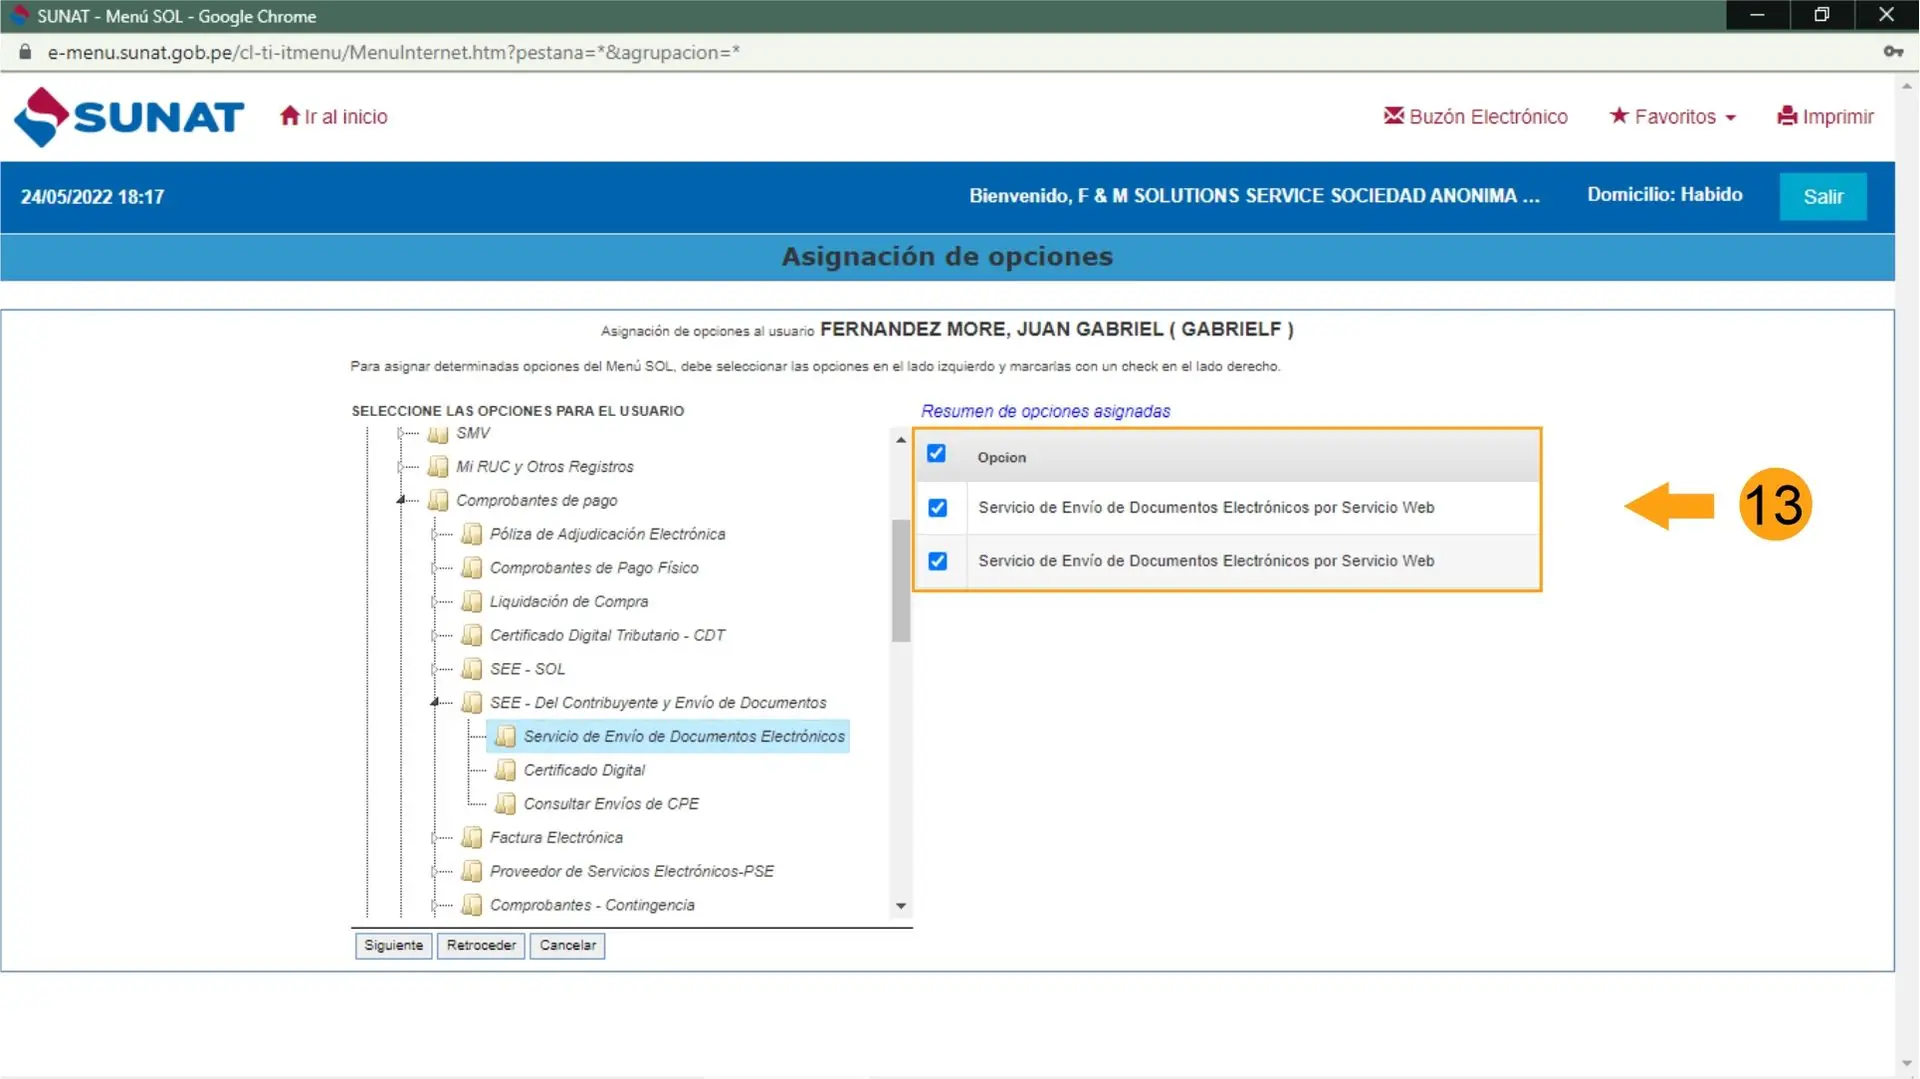Screen dimensions: 1920x1079
Task: Click the Certificado Digital Tributario - CDT folder icon
Action: (472, 635)
